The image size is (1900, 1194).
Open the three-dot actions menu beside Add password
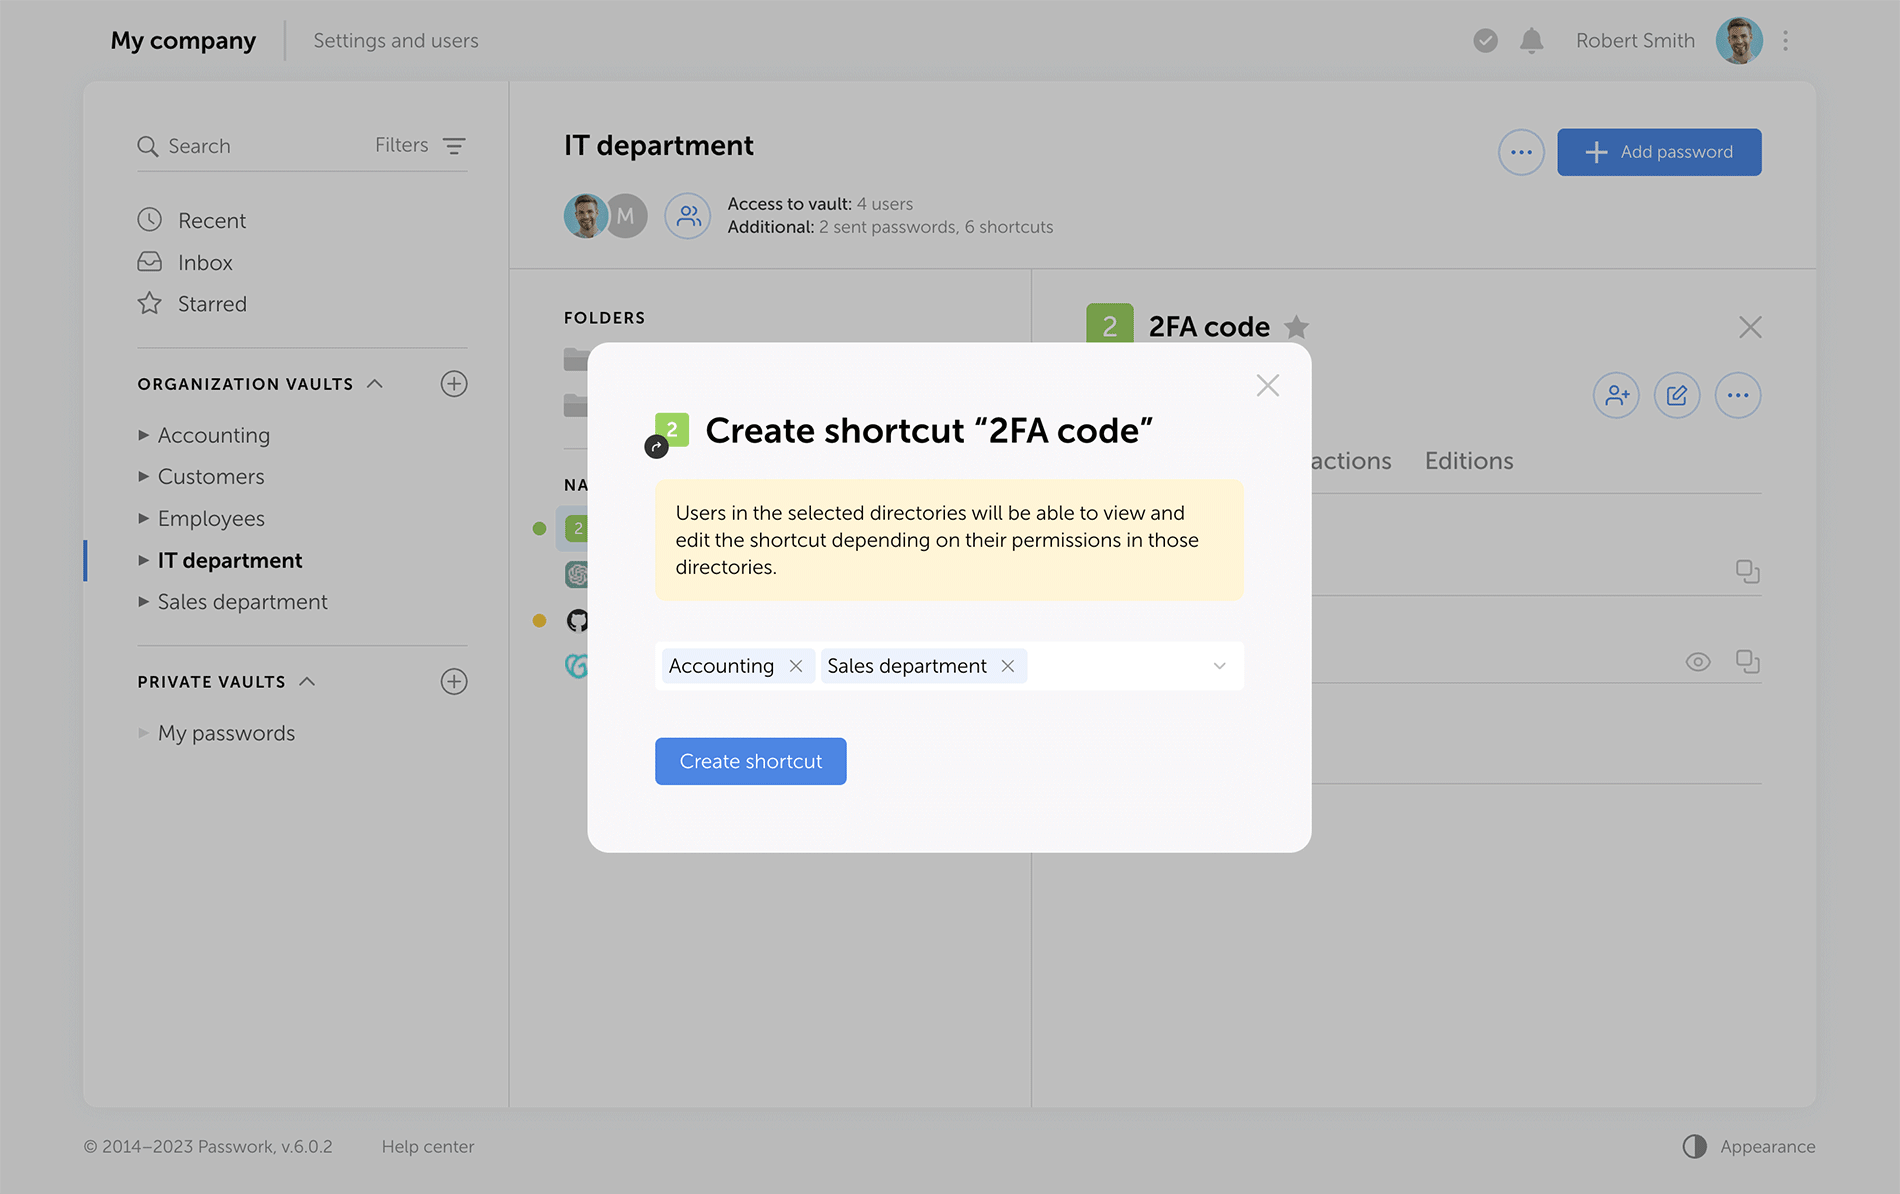[1521, 152]
